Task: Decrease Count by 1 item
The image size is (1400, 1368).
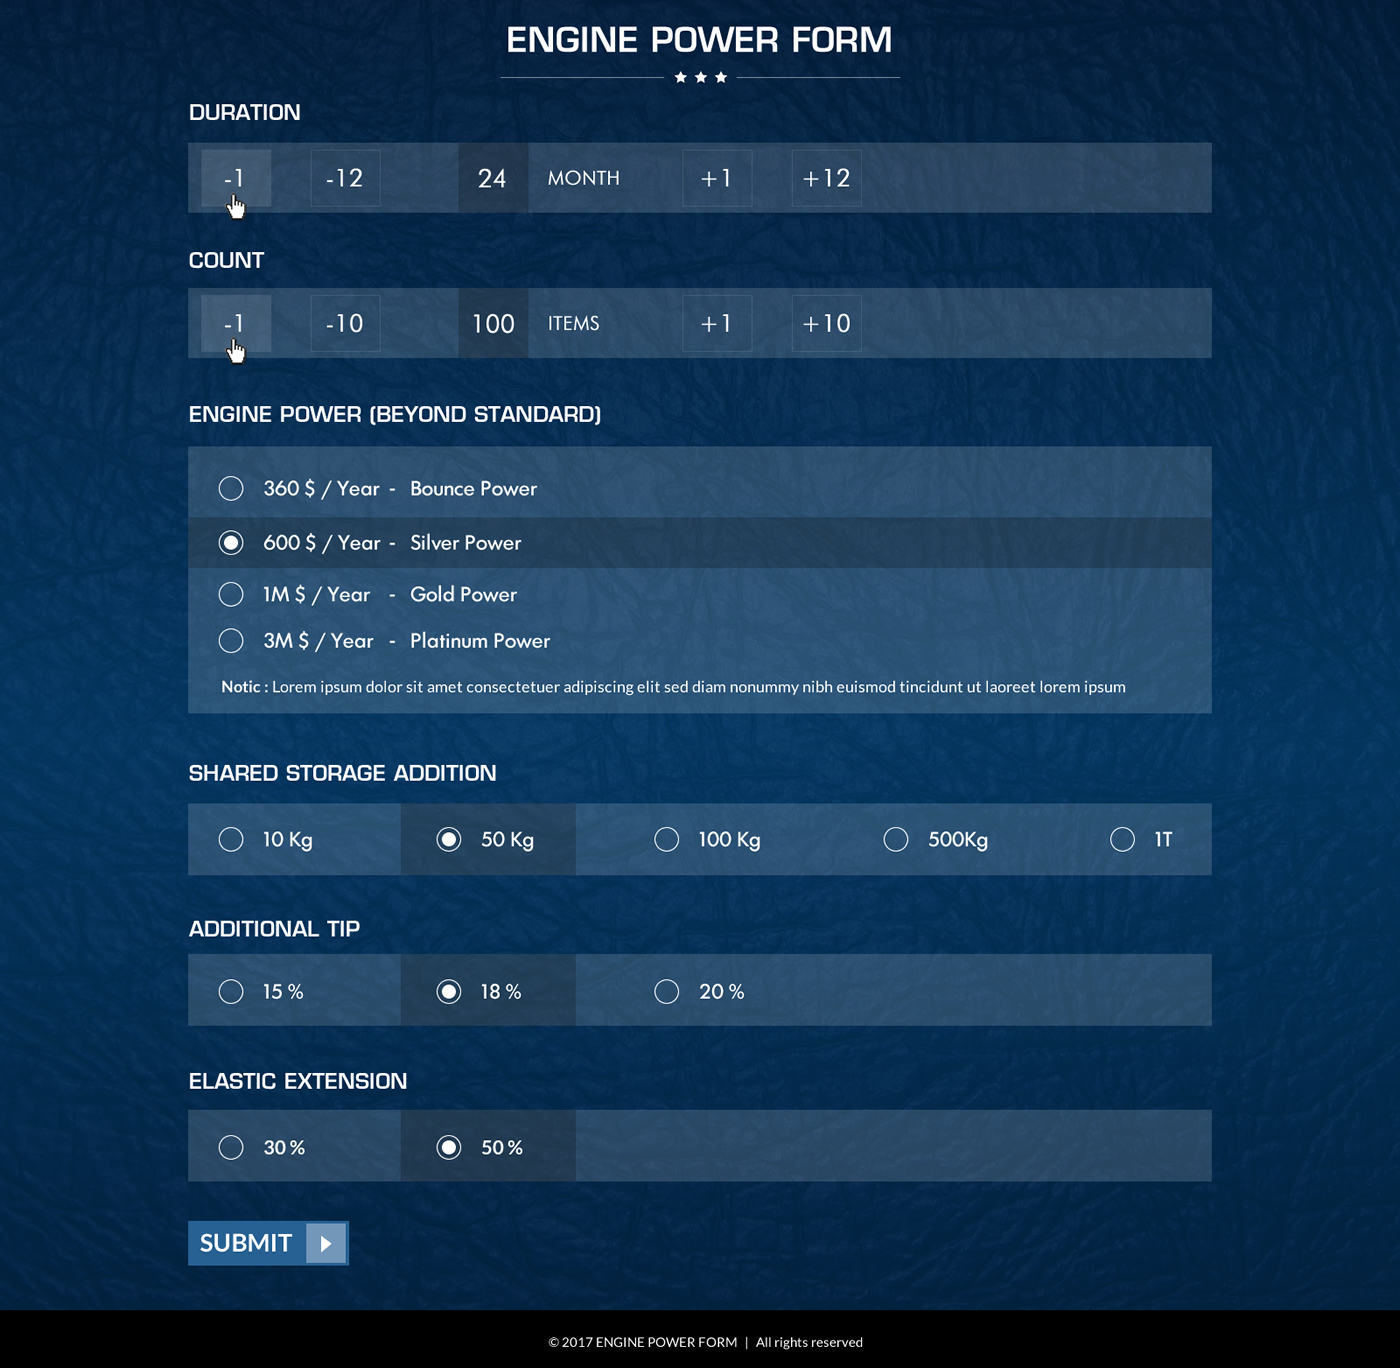Action: [x=236, y=323]
